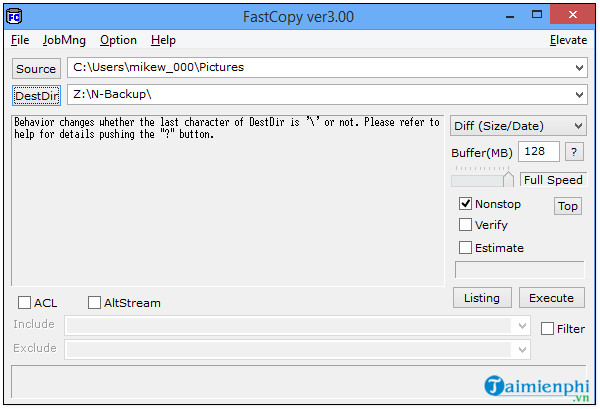
Task: Click the Full Speed label box
Action: [x=553, y=180]
